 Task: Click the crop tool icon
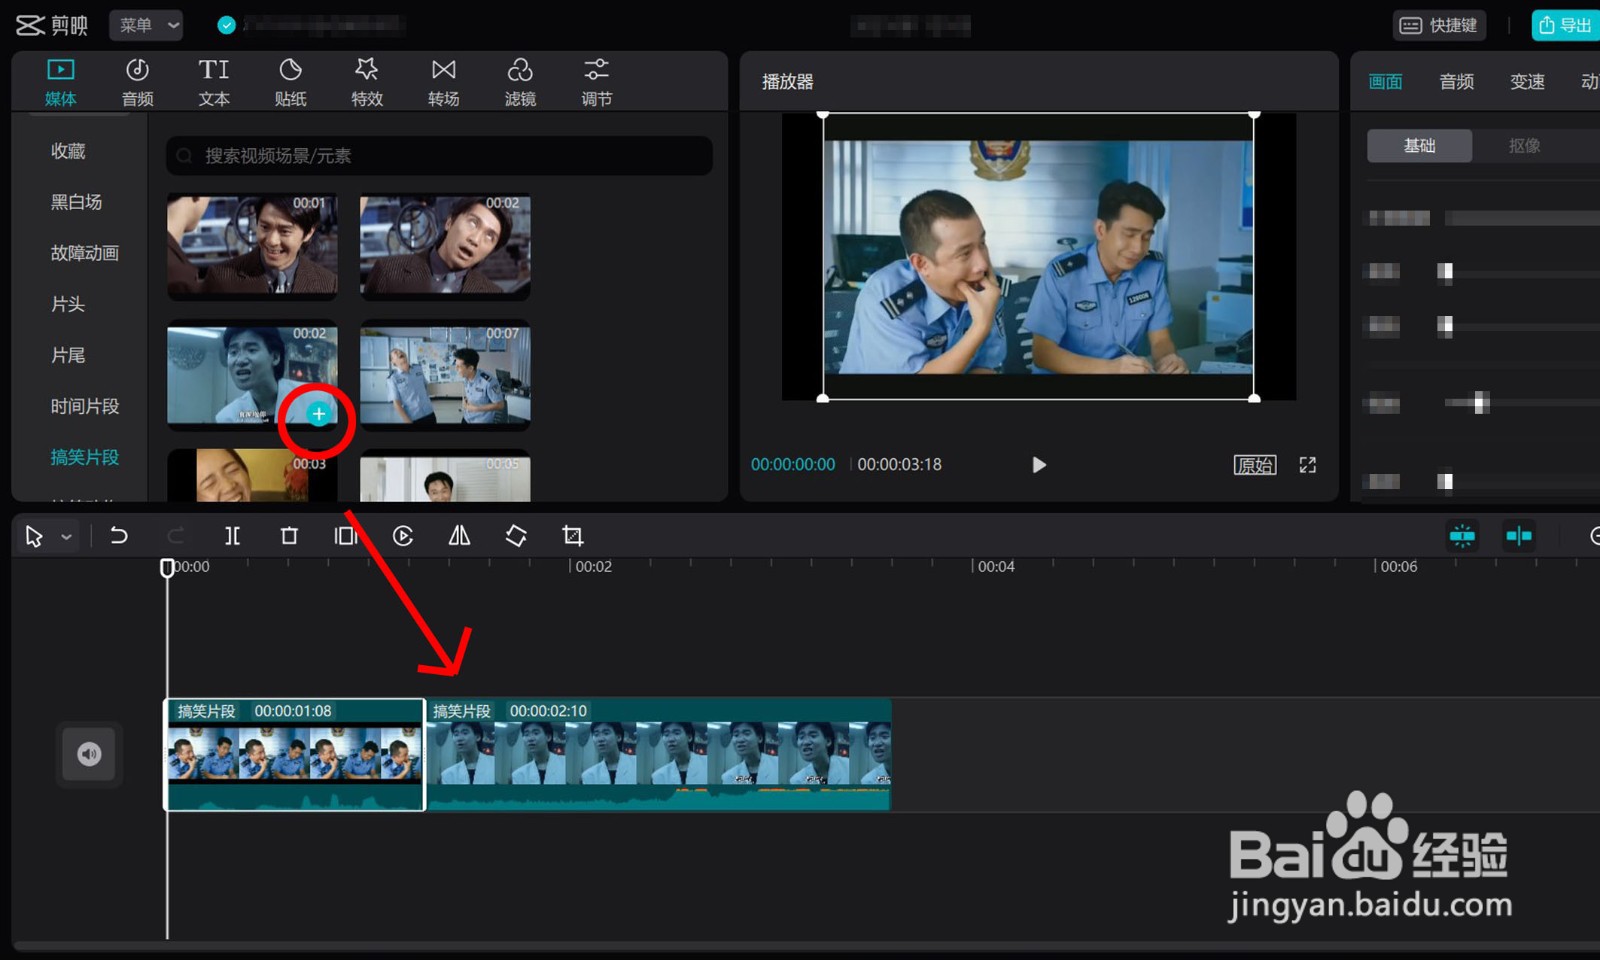coord(573,536)
